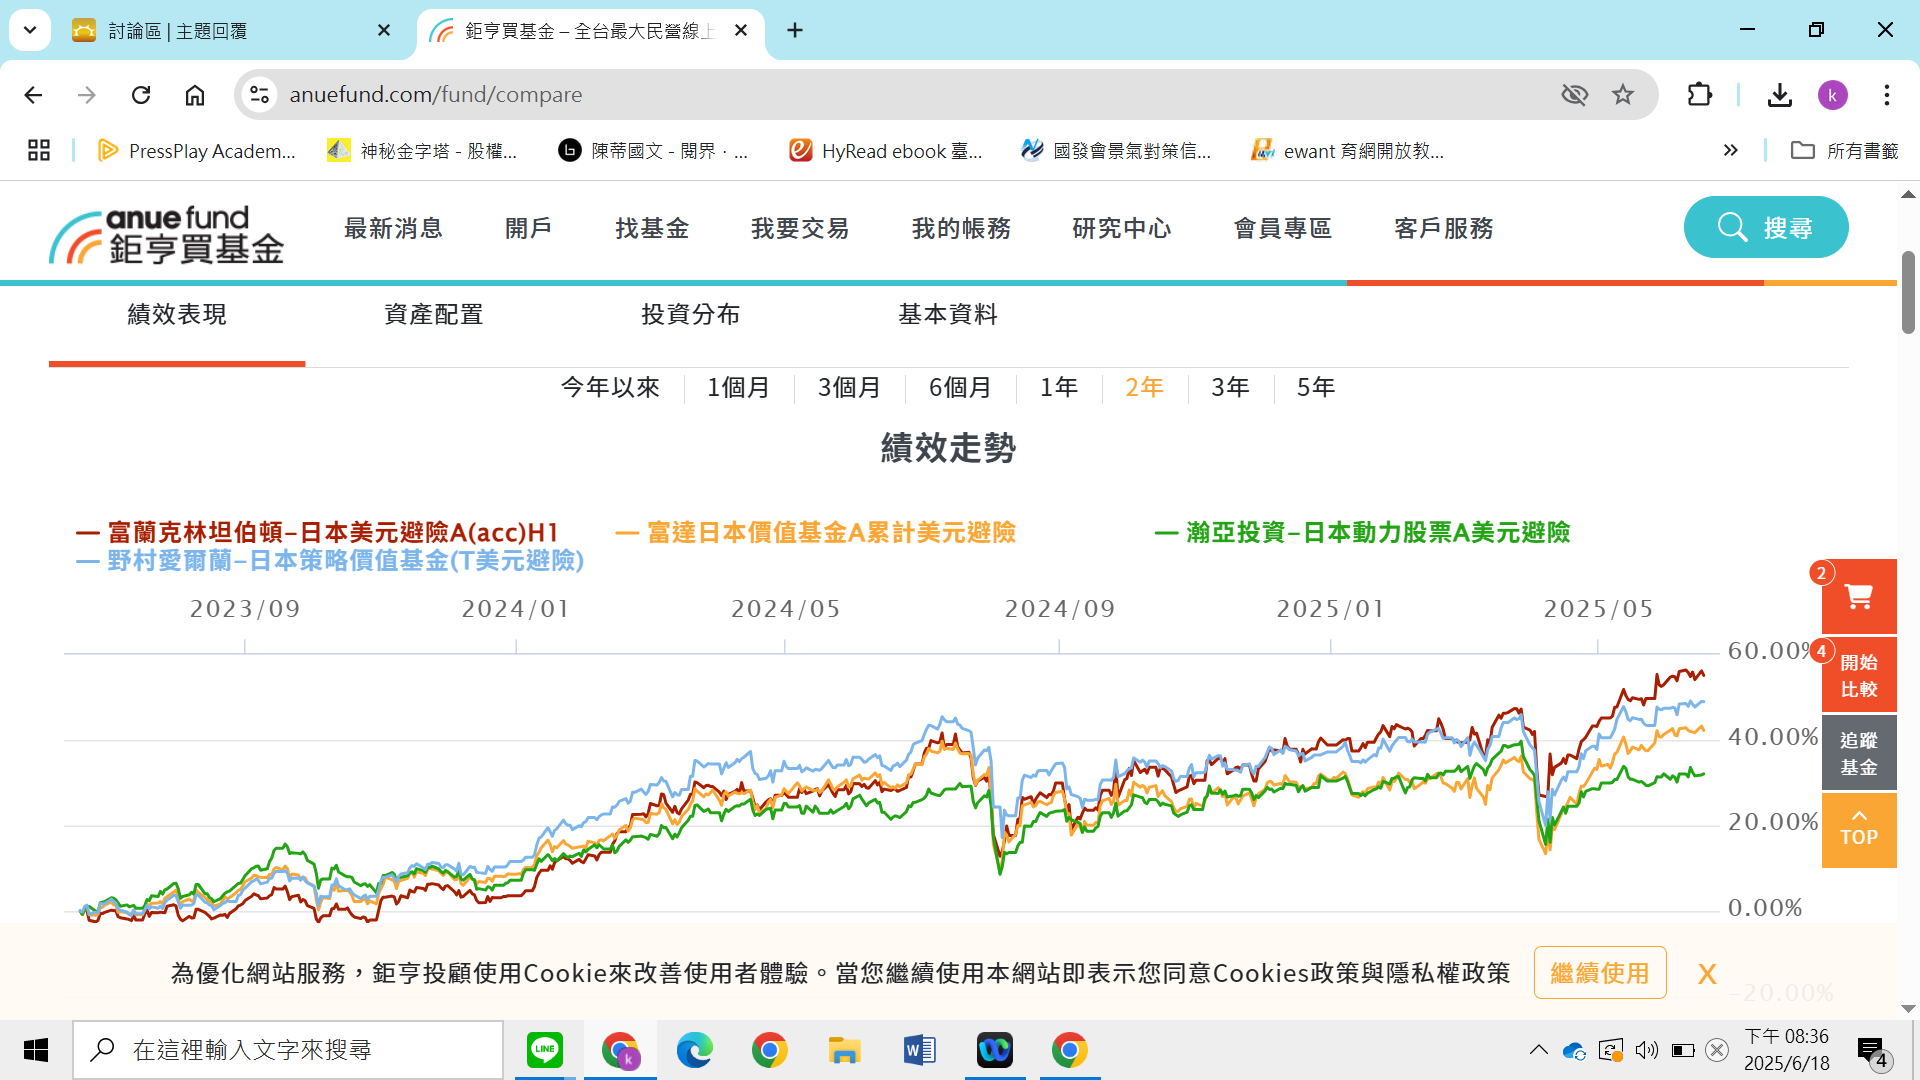Jump to page TOP
Viewport: 1920px width, 1080px height.
pos(1859,831)
